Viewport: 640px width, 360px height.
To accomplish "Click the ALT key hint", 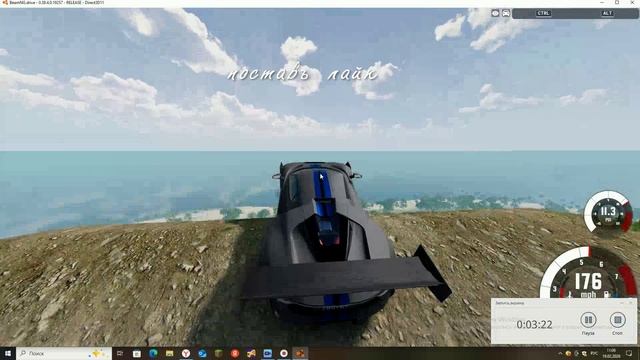I will coord(607,13).
